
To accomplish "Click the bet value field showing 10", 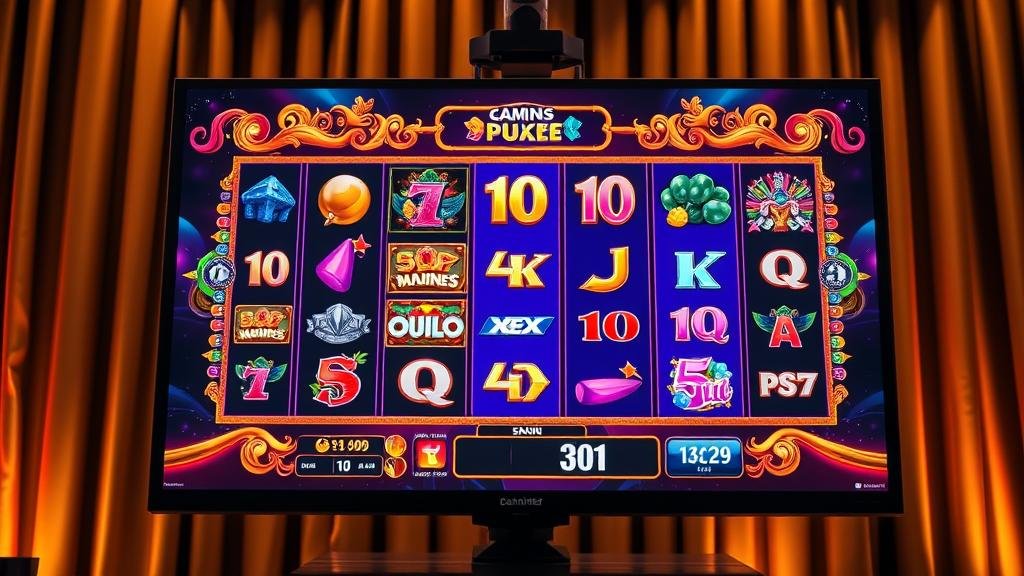I will click(339, 466).
